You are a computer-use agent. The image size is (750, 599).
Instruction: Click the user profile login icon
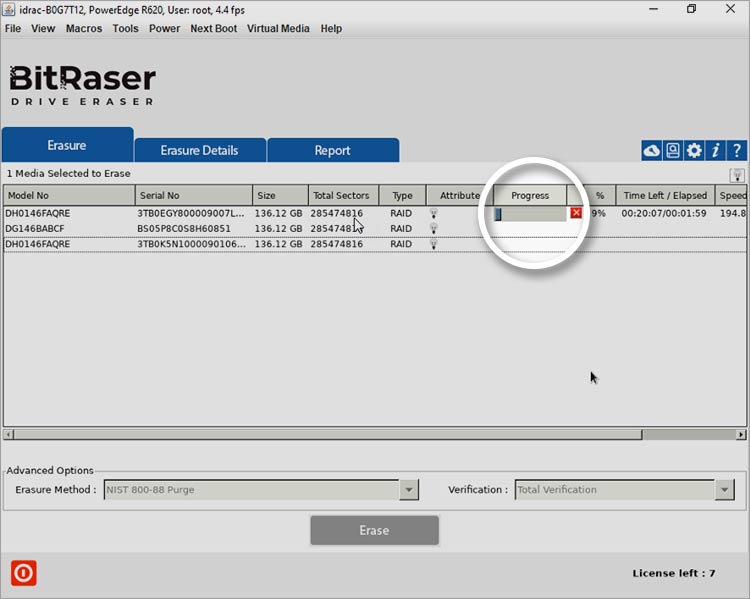click(673, 151)
